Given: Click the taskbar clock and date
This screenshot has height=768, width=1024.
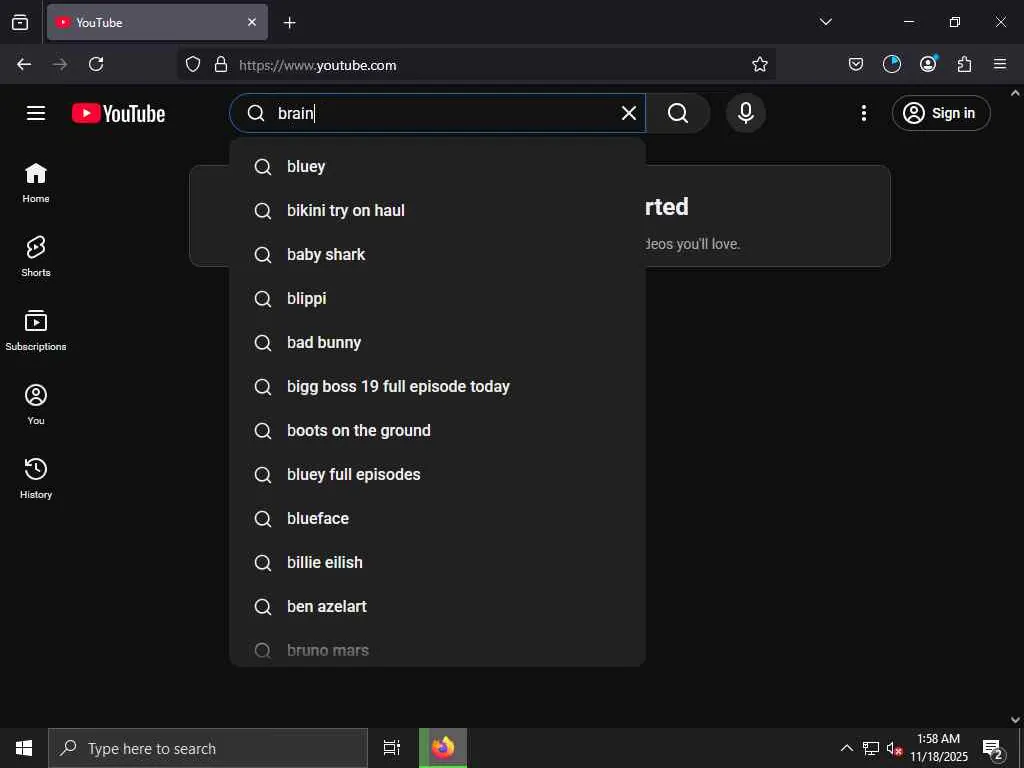Looking at the screenshot, I should point(939,748).
